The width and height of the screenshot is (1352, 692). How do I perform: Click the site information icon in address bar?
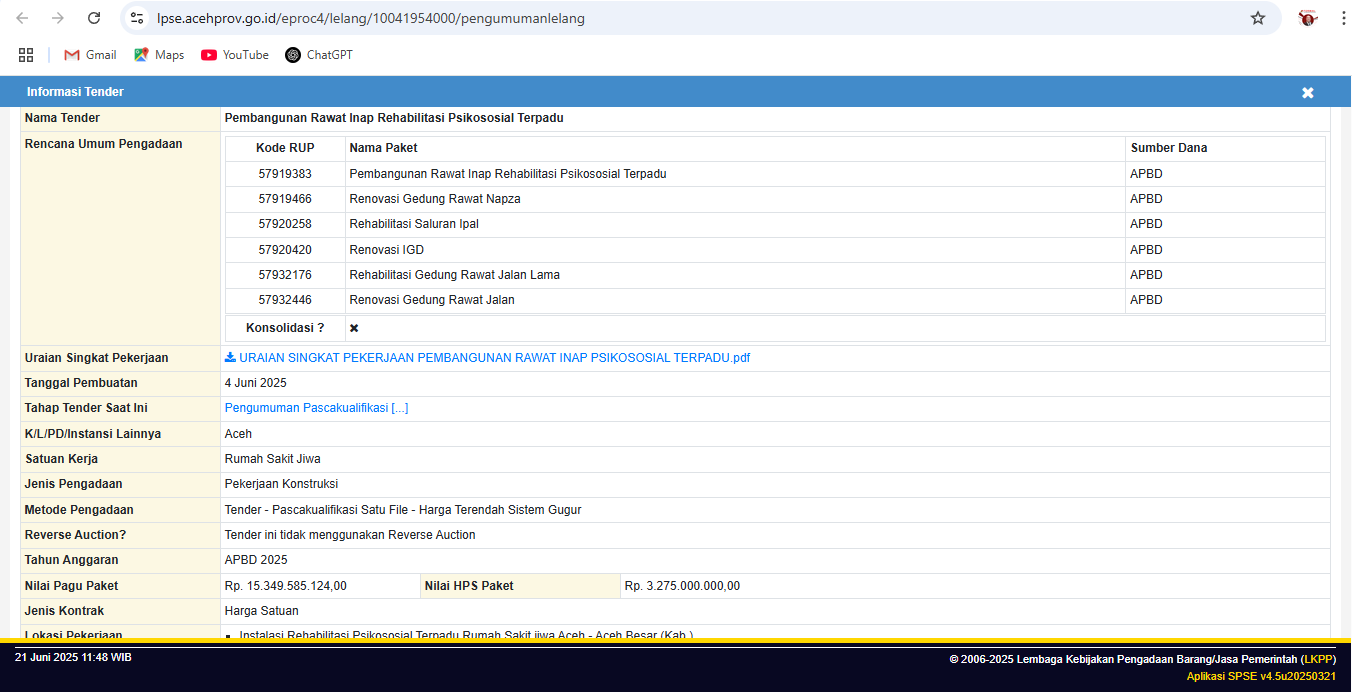pos(138,18)
